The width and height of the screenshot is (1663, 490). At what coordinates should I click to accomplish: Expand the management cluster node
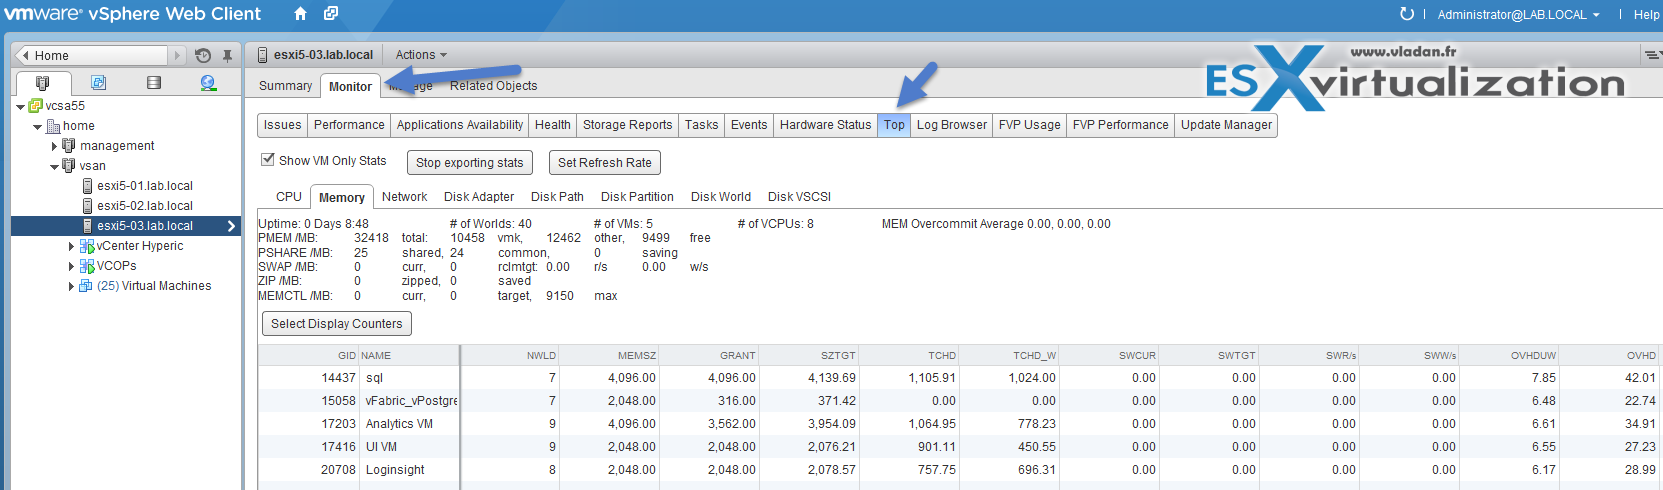[x=54, y=146]
